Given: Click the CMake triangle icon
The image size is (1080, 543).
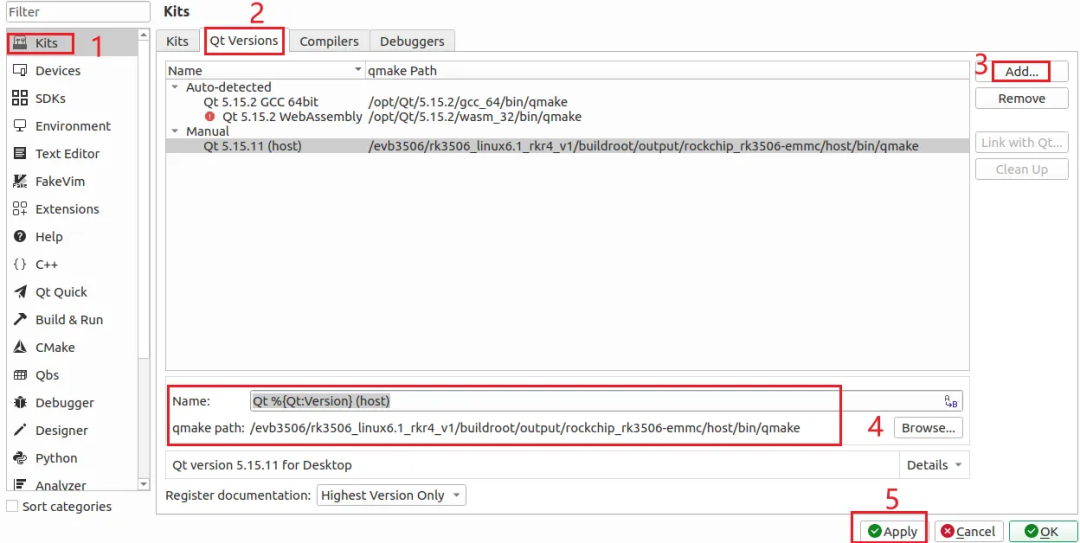Looking at the screenshot, I should 20,347.
